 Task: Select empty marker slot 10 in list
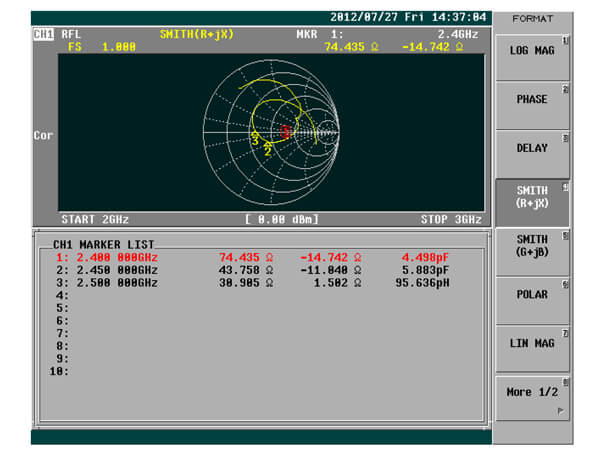coord(59,371)
